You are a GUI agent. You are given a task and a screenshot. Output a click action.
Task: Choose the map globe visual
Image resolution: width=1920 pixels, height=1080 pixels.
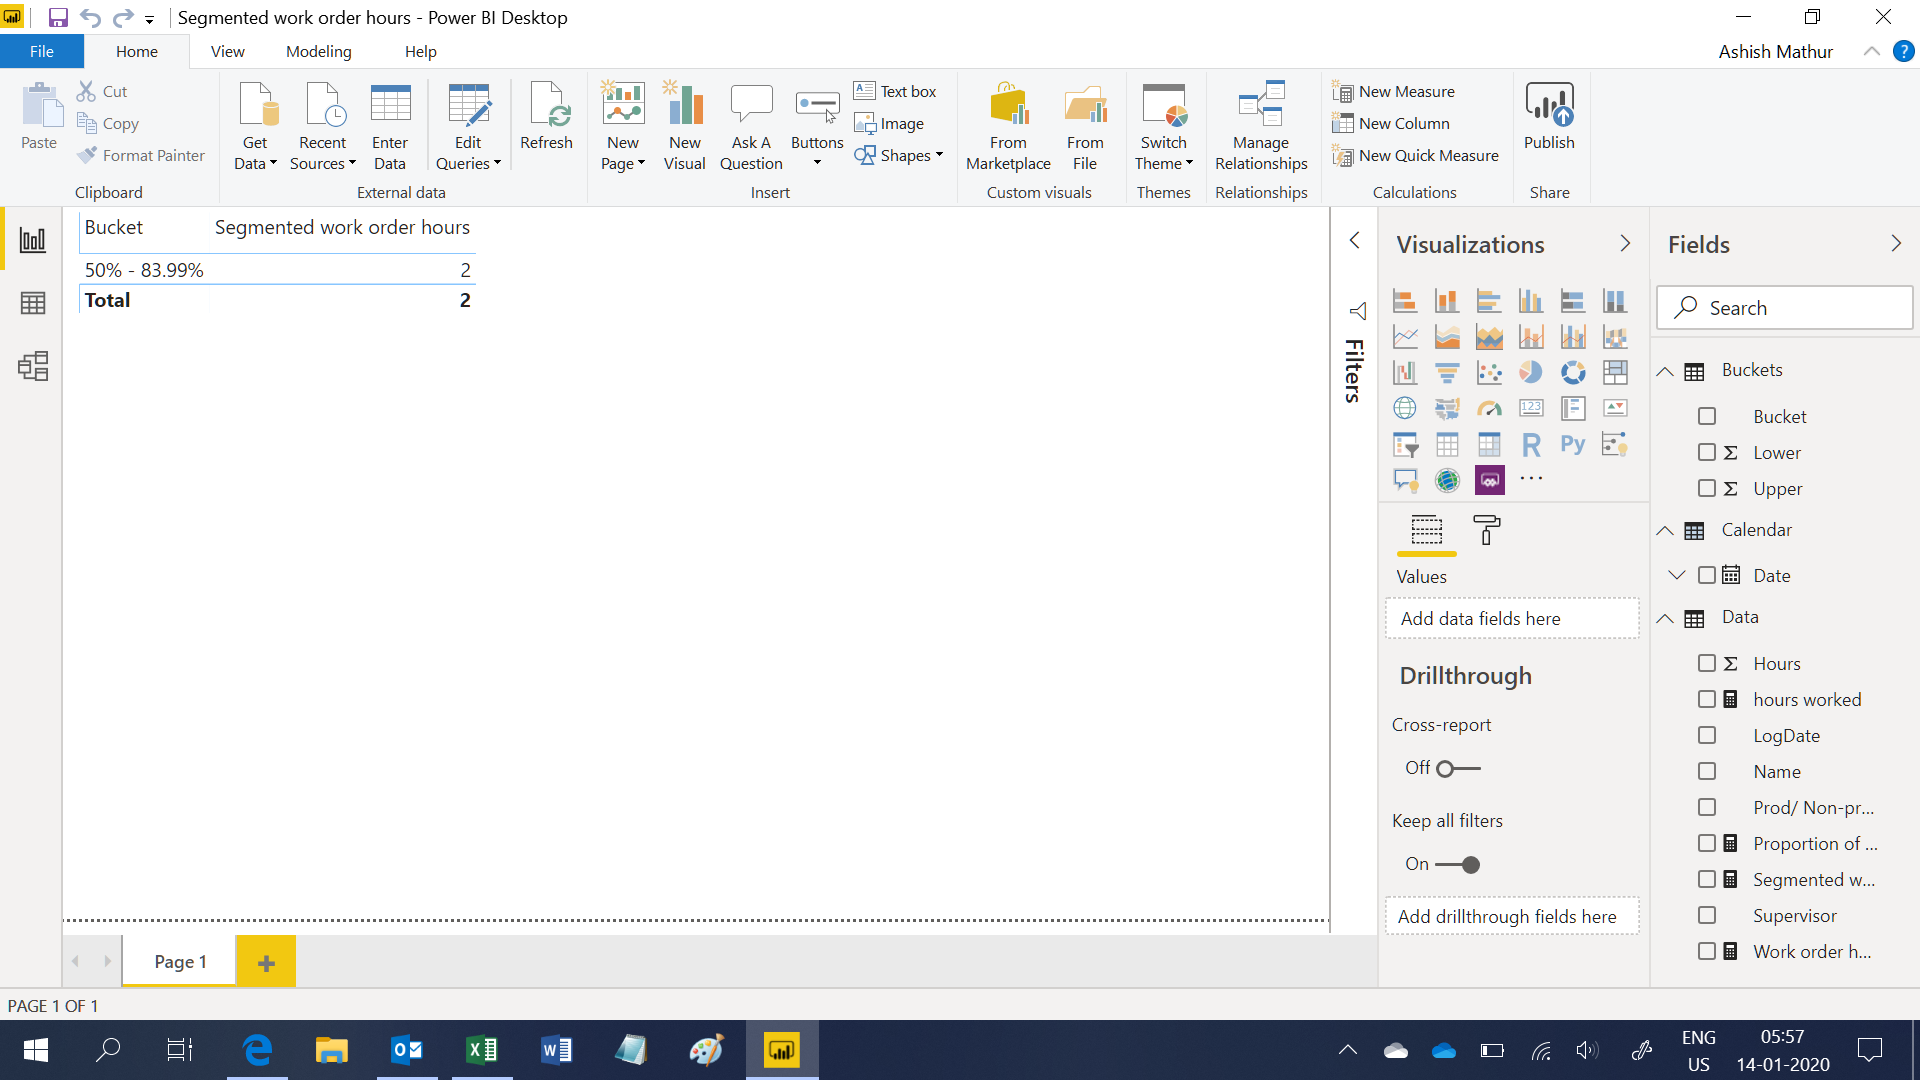(1405, 408)
